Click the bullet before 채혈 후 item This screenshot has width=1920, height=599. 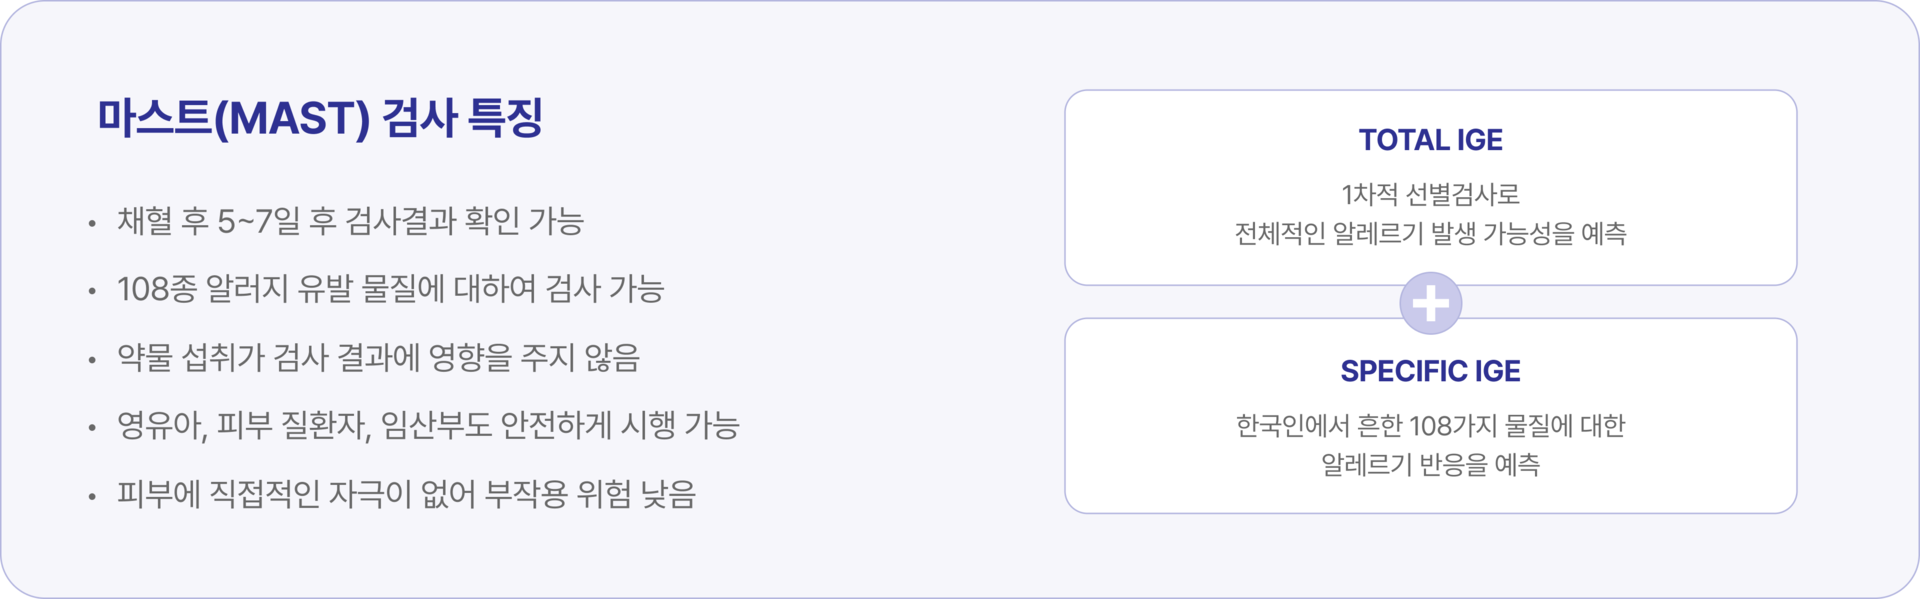pyautogui.click(x=92, y=224)
